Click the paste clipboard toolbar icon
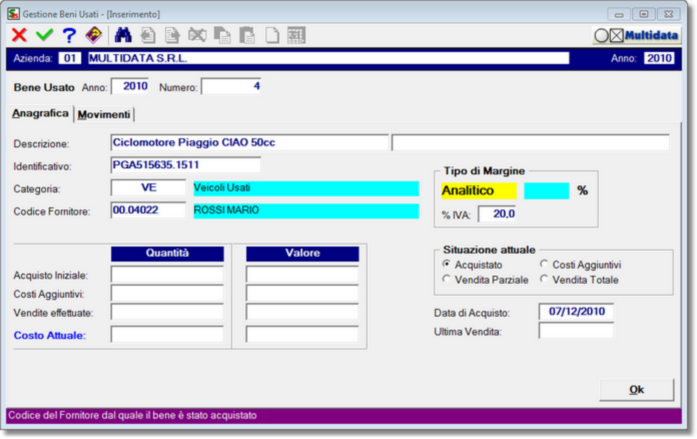Screen dimensions: 697x439 coord(247,35)
